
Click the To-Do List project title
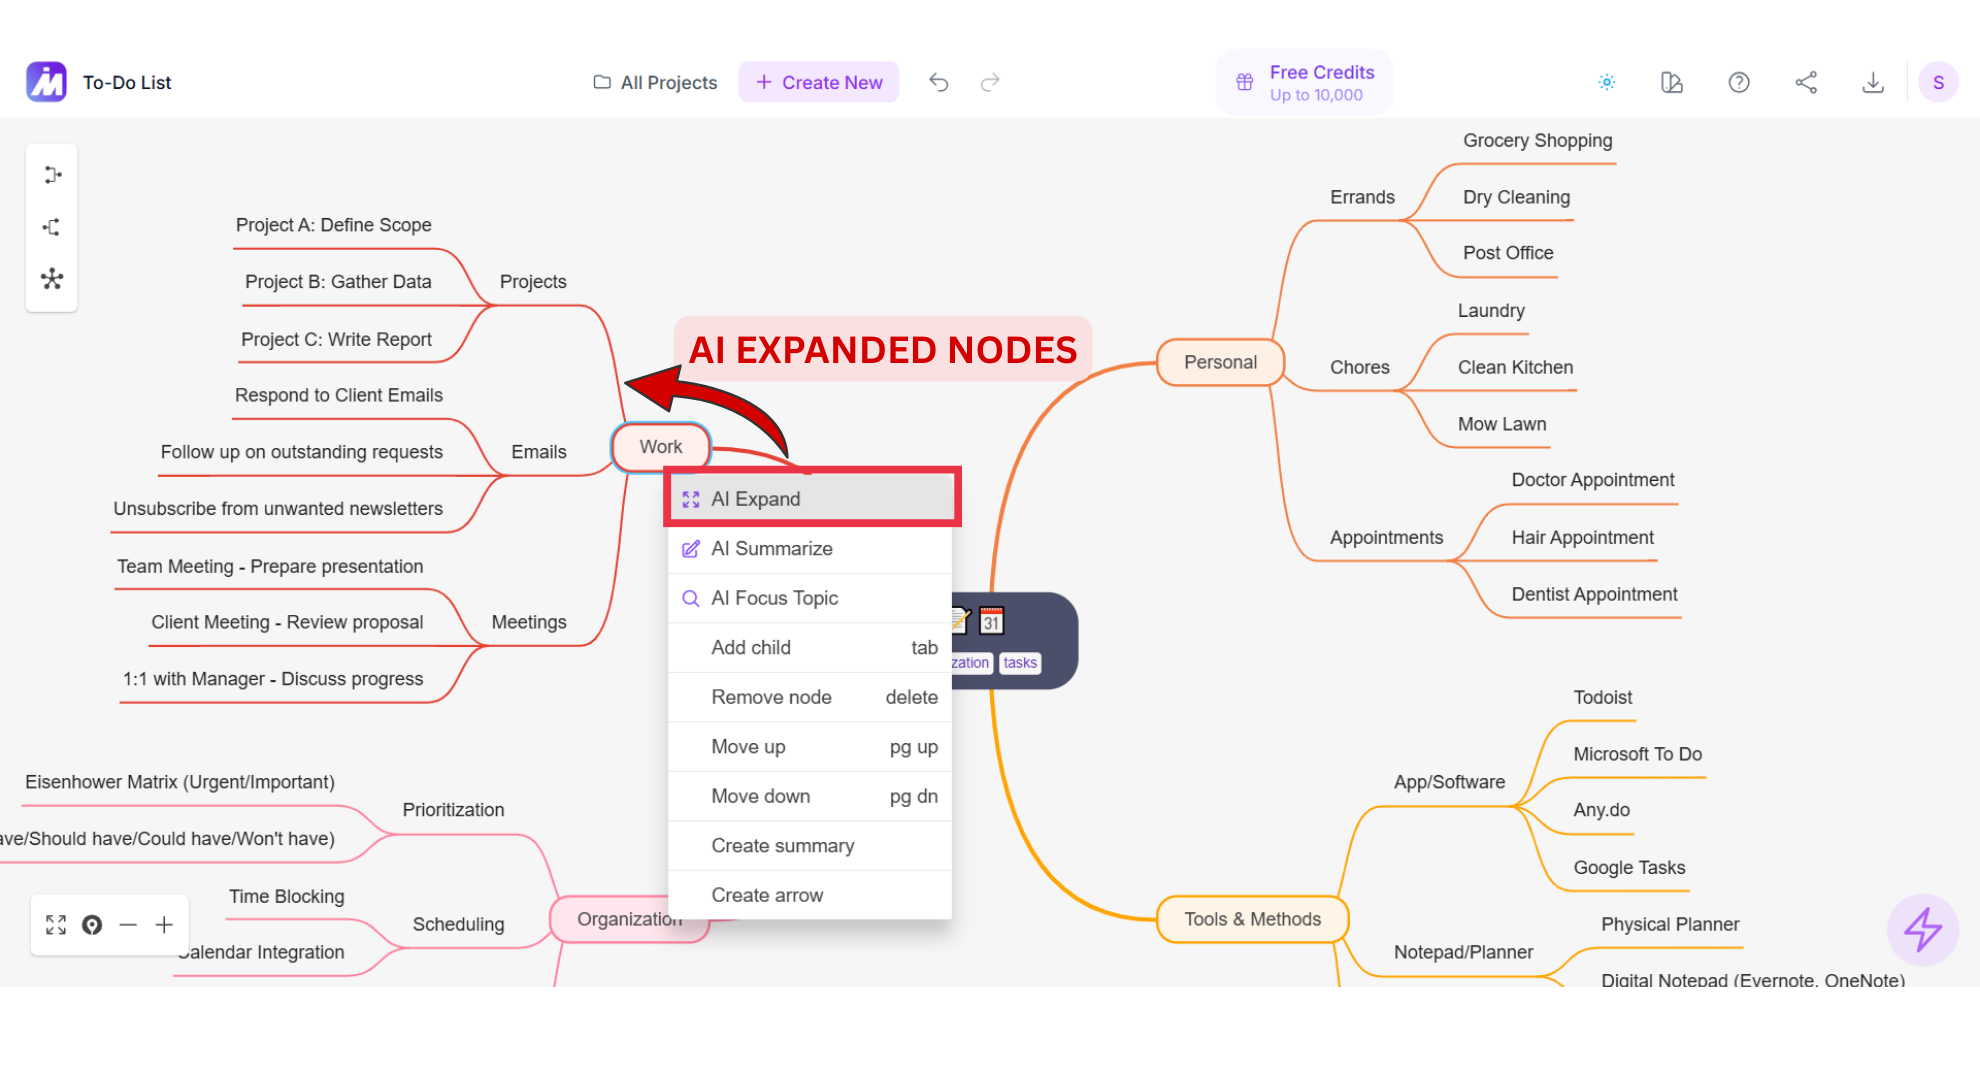coord(127,82)
